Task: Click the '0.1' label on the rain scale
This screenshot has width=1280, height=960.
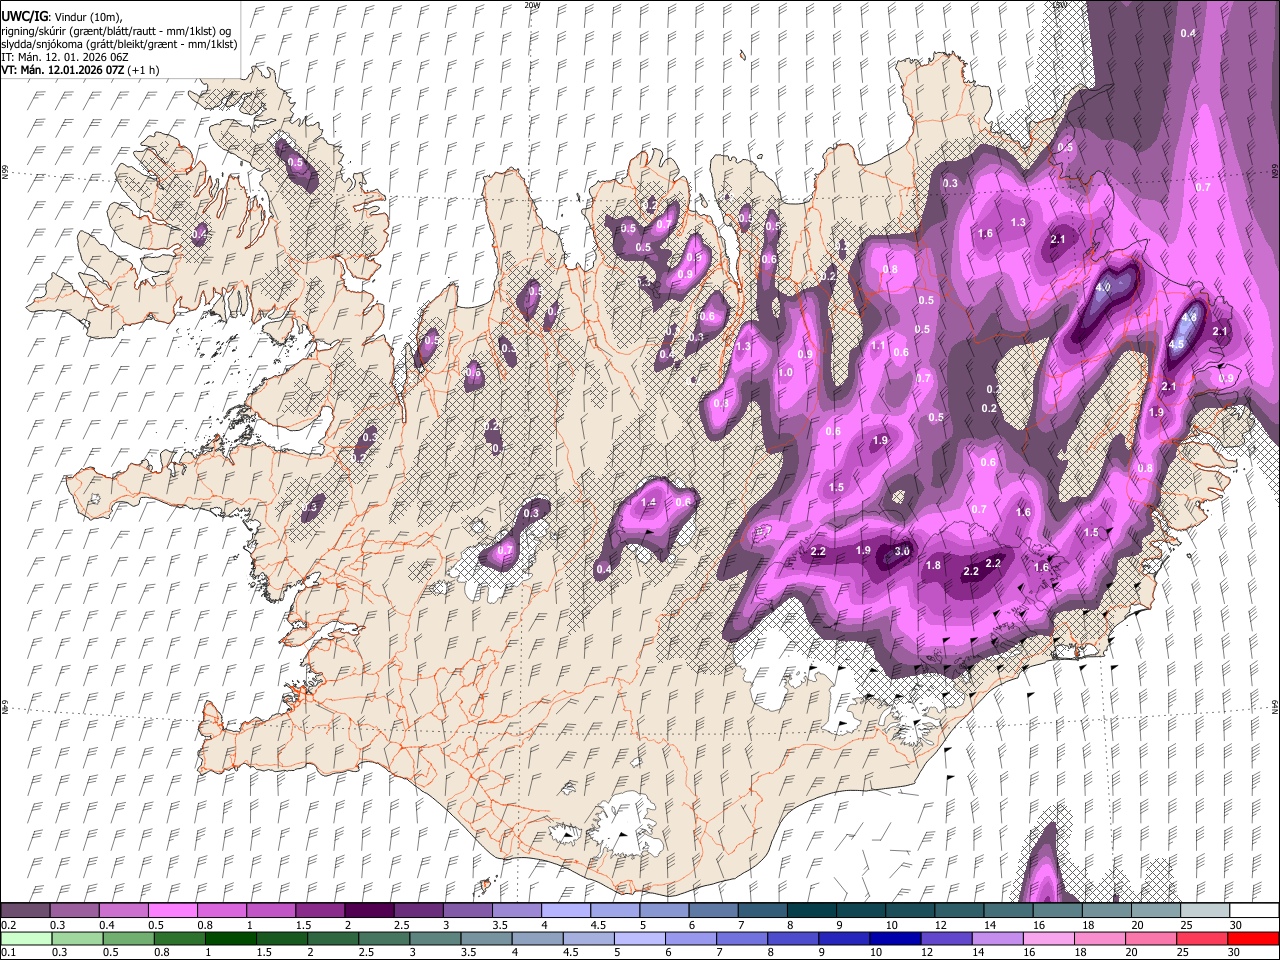Action: tap(8, 953)
